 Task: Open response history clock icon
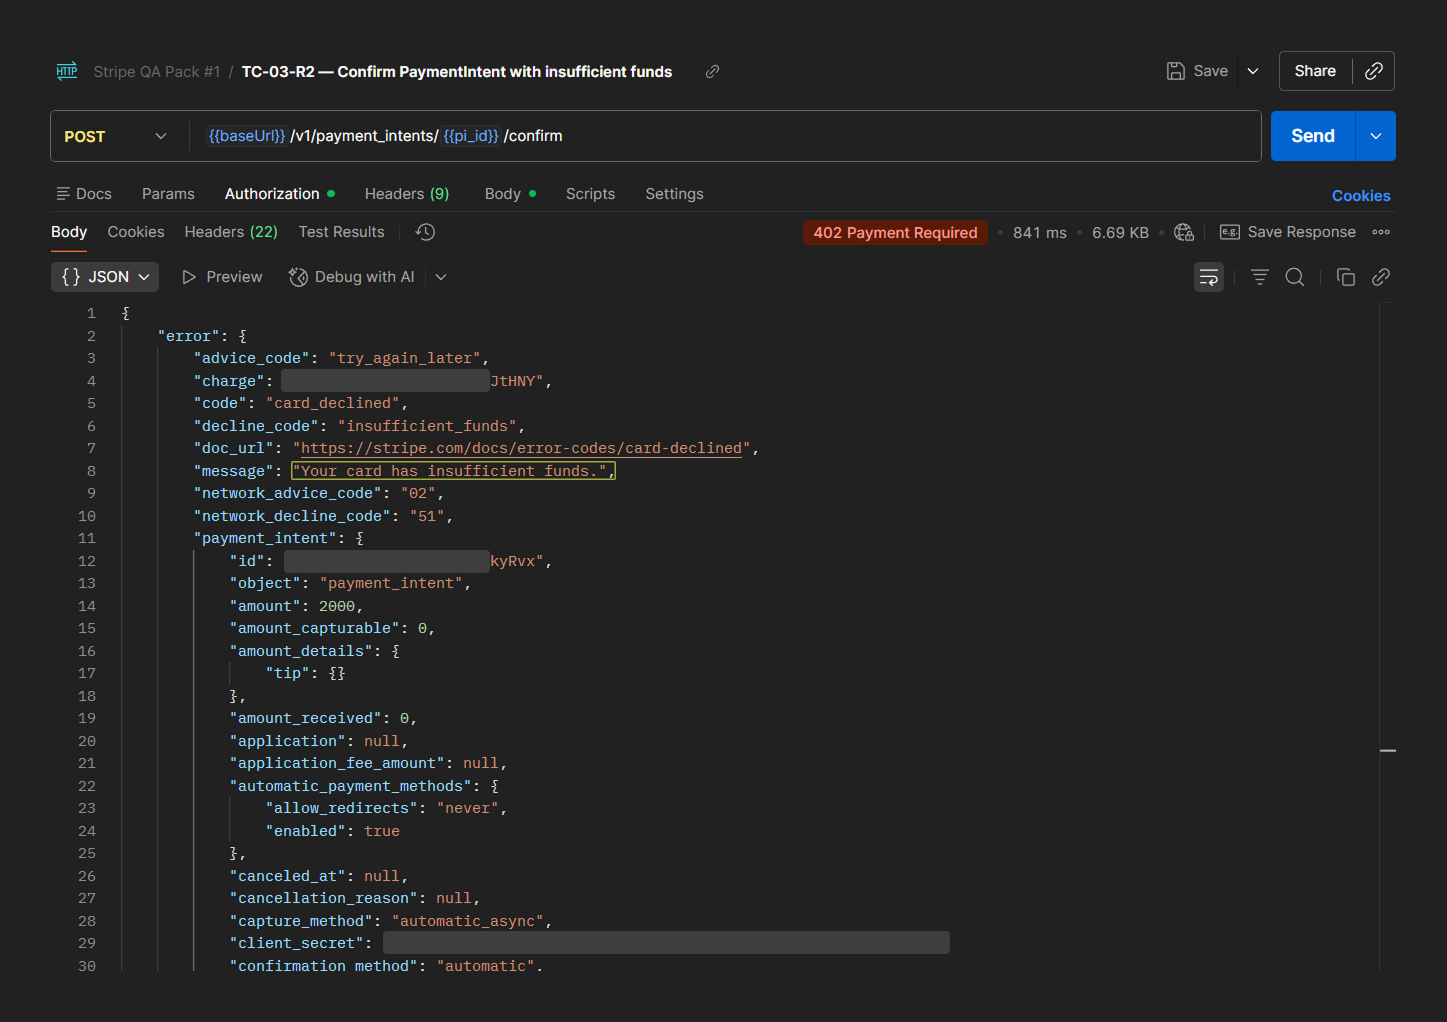[x=425, y=232]
